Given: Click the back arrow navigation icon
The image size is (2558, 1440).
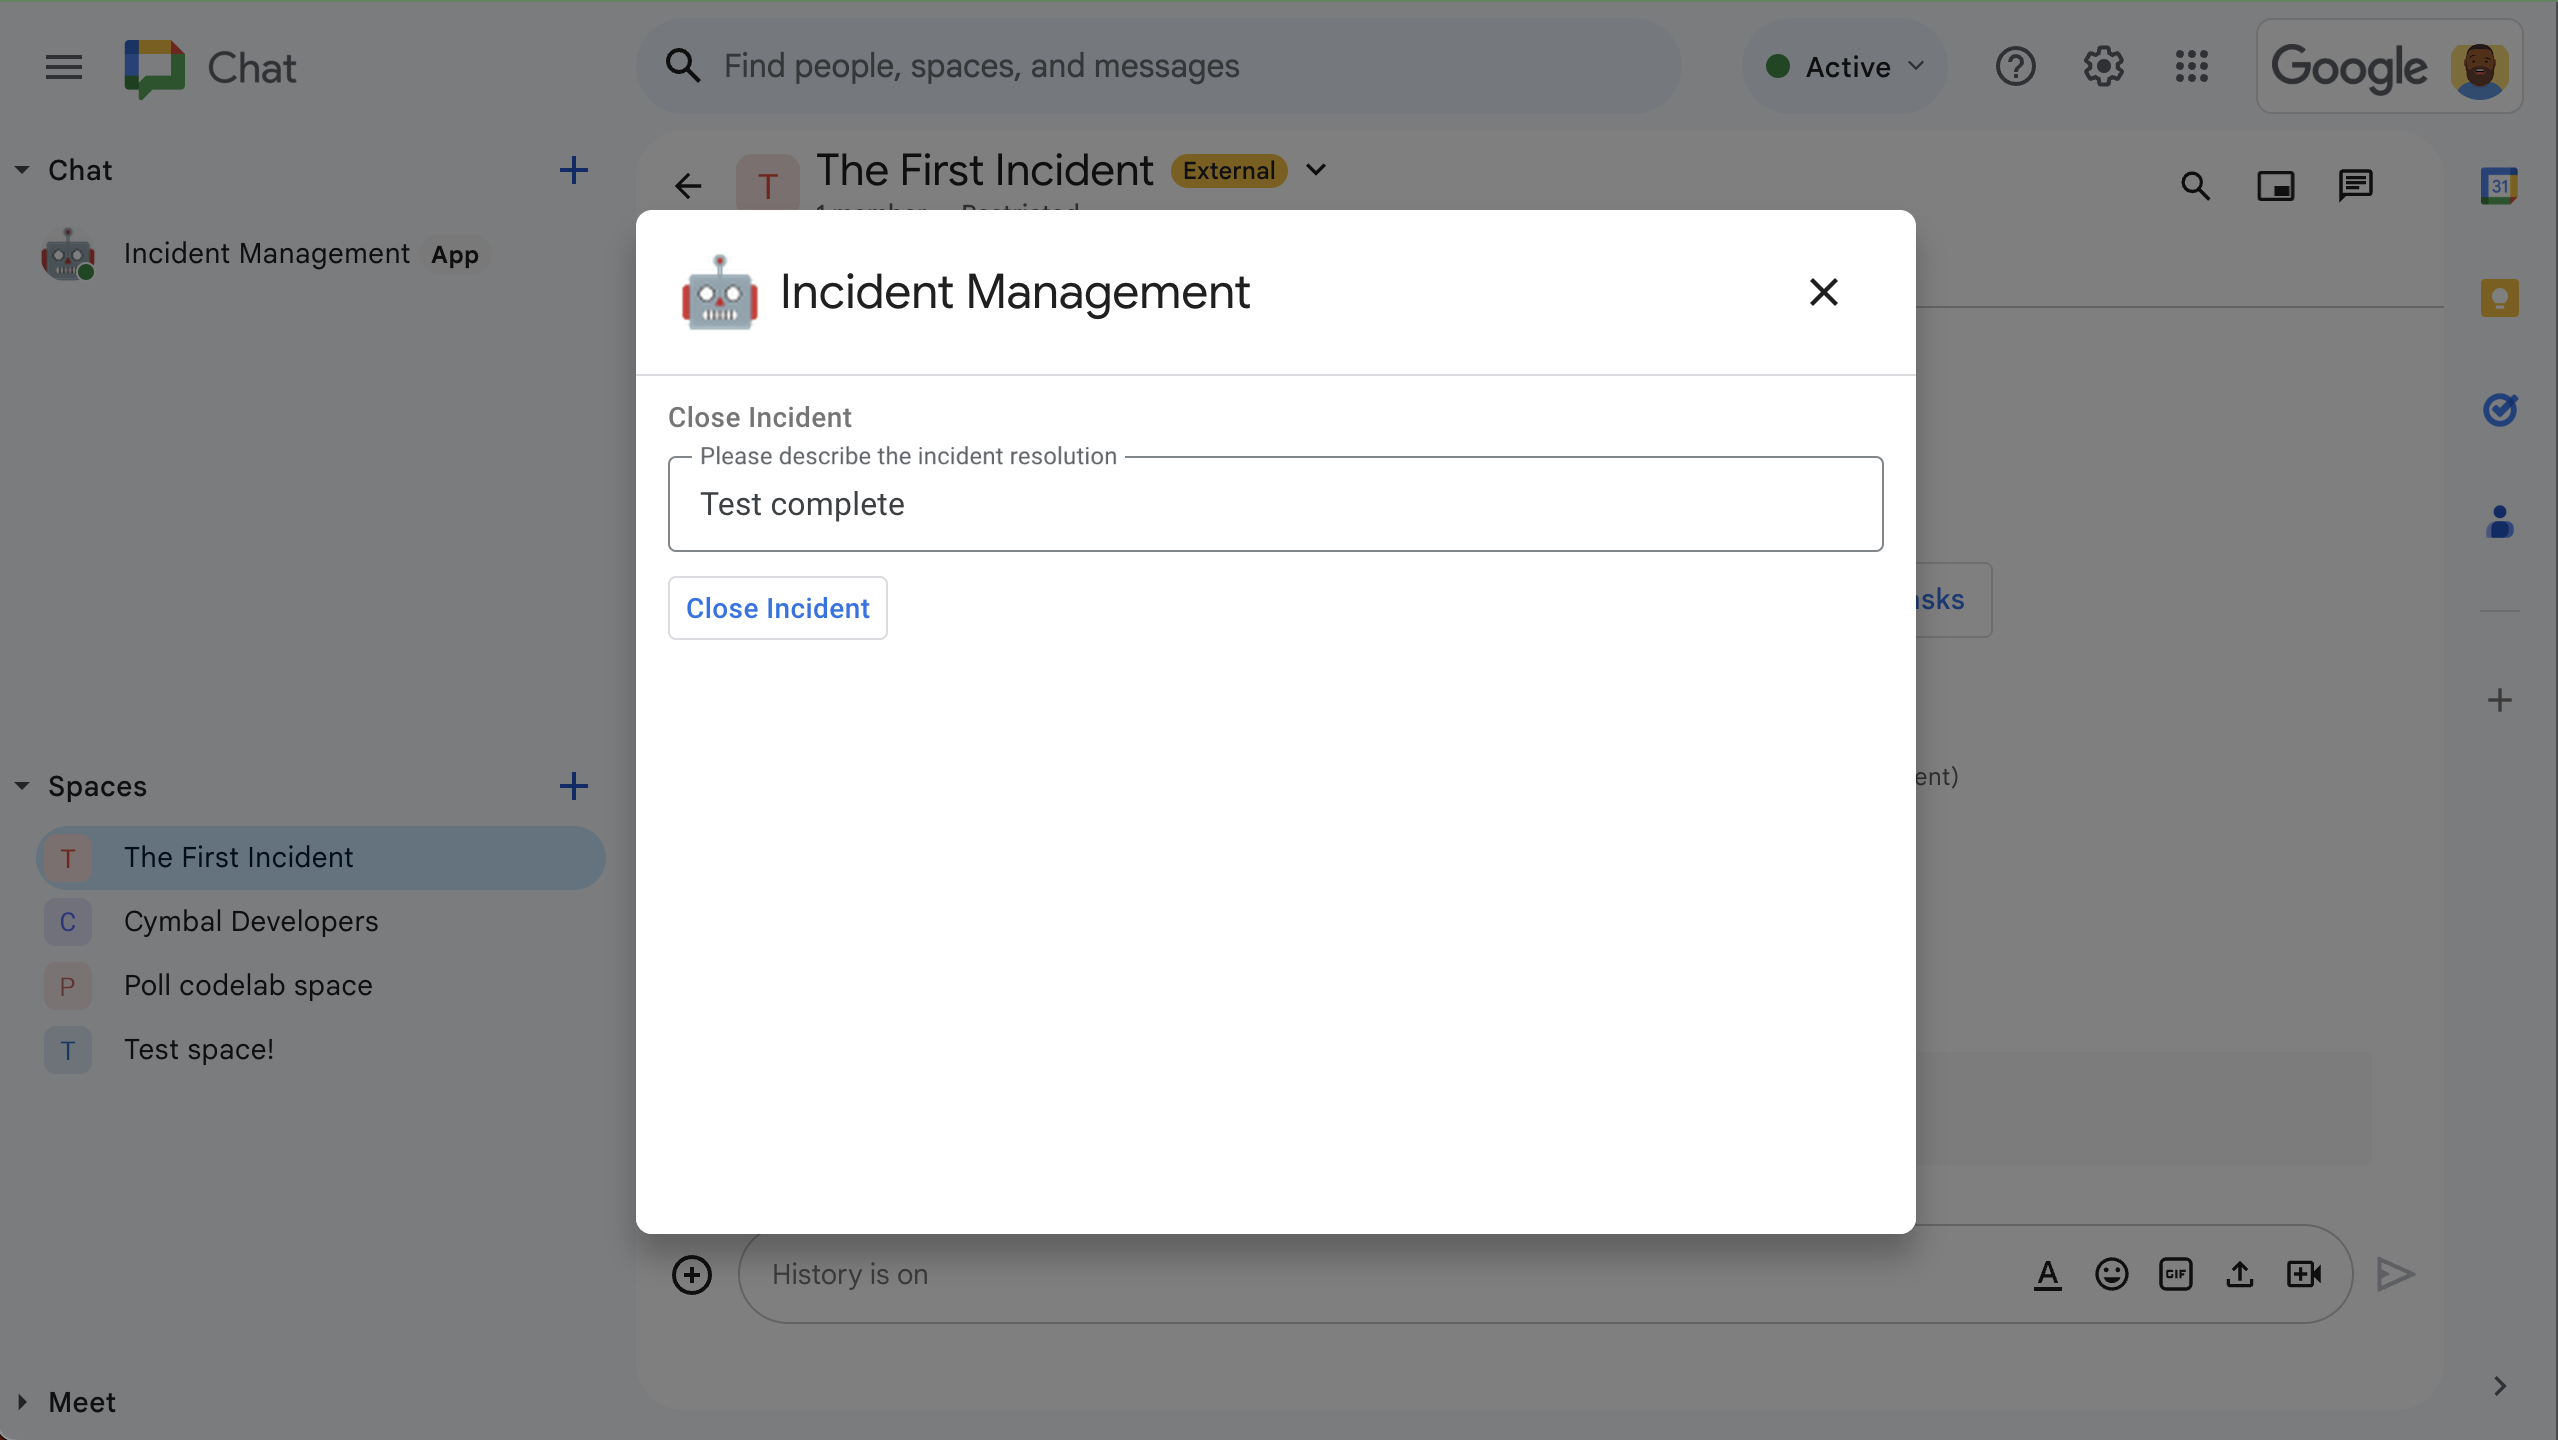Looking at the screenshot, I should click(x=687, y=184).
